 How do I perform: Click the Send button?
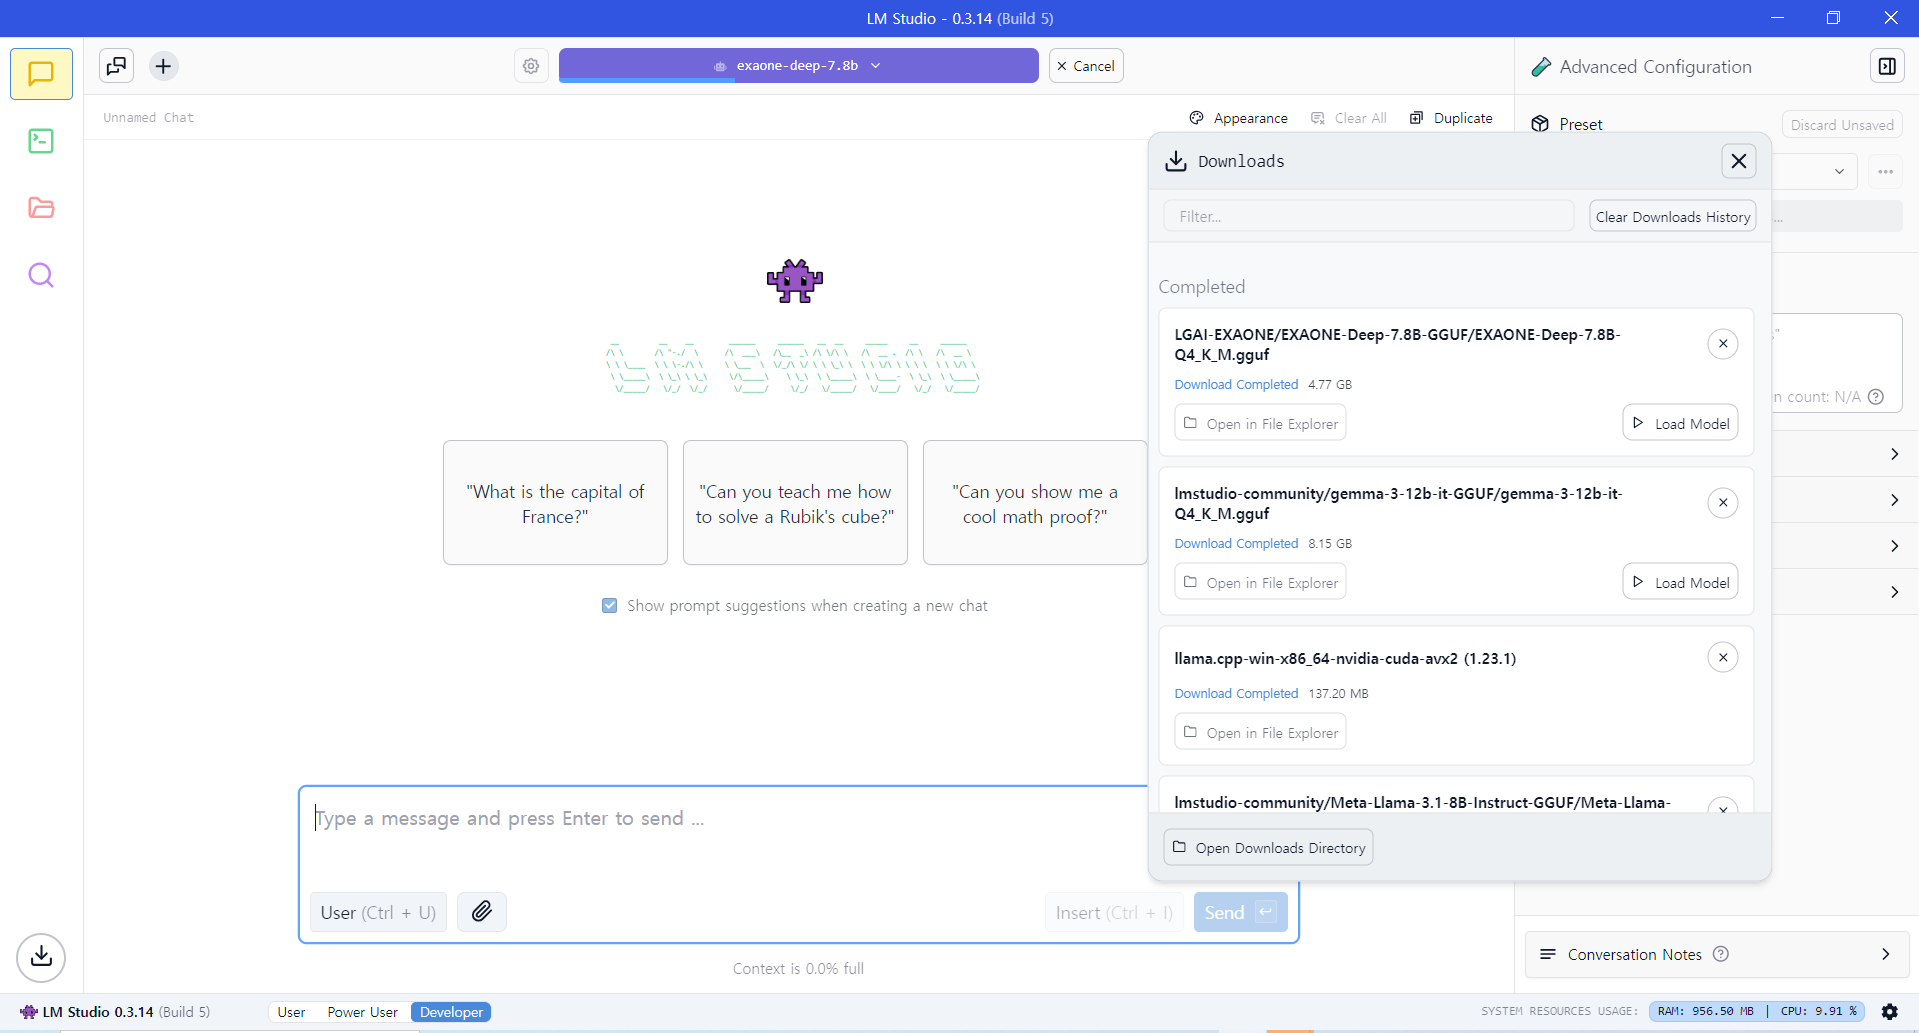(x=1240, y=912)
